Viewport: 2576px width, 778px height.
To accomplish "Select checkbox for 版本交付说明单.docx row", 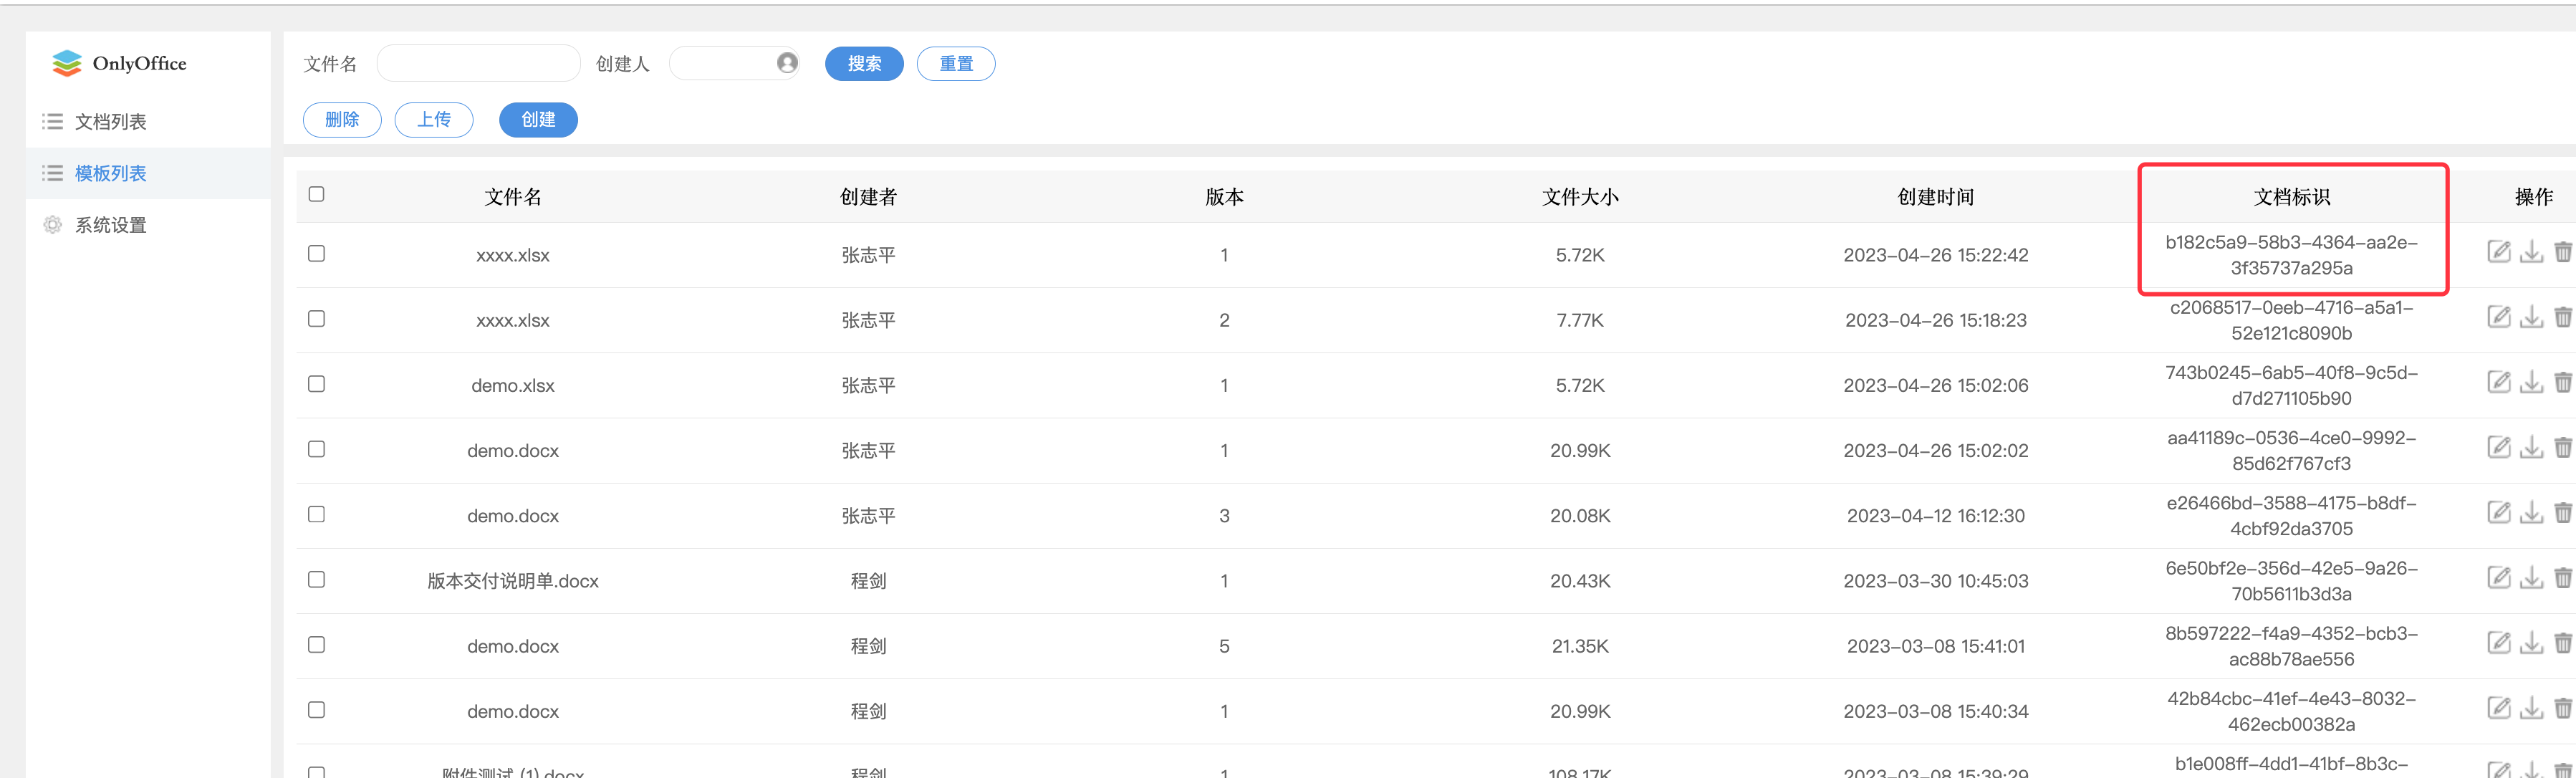I will tap(317, 579).
